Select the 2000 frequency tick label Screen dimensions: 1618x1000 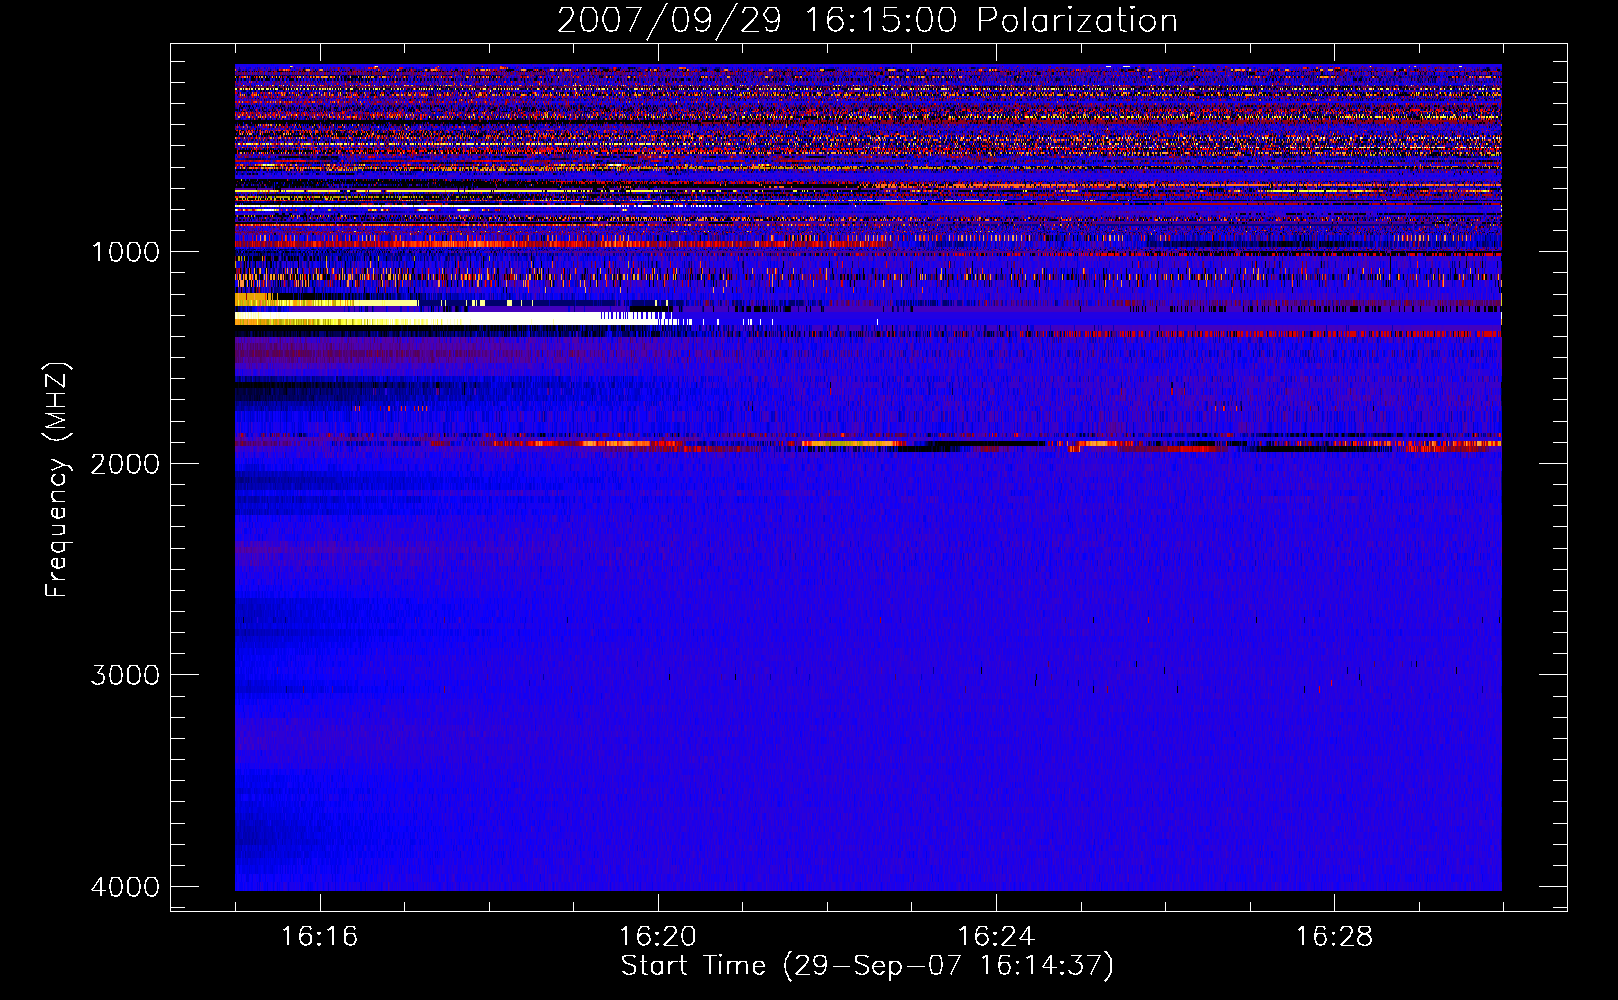pyautogui.click(x=125, y=463)
